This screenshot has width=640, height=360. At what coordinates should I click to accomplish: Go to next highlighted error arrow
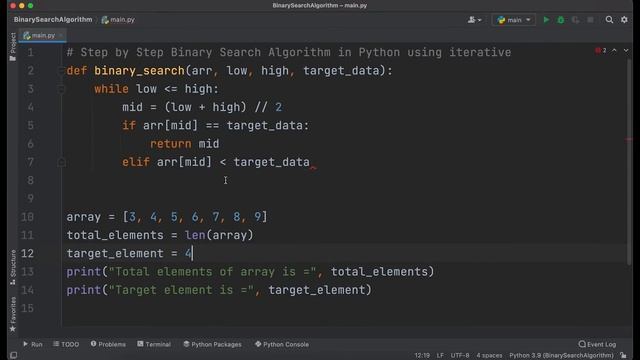[x=626, y=51]
